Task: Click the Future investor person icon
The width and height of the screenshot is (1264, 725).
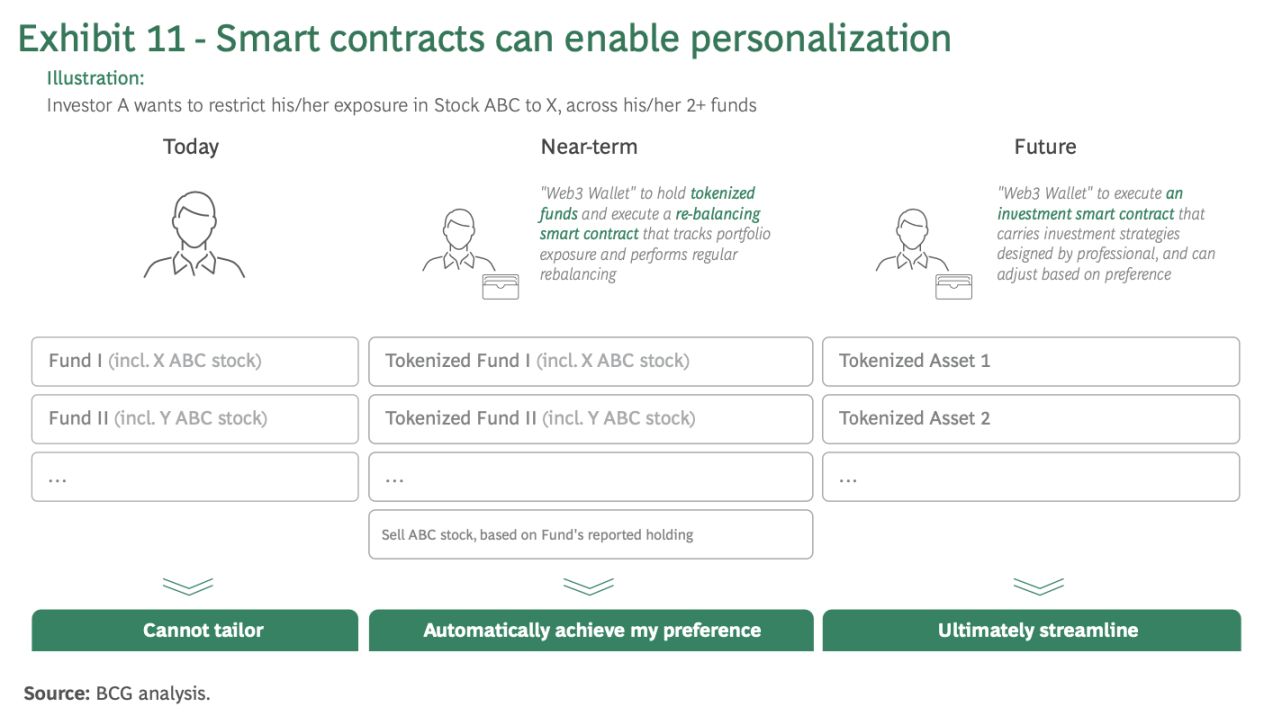Action: 911,241
